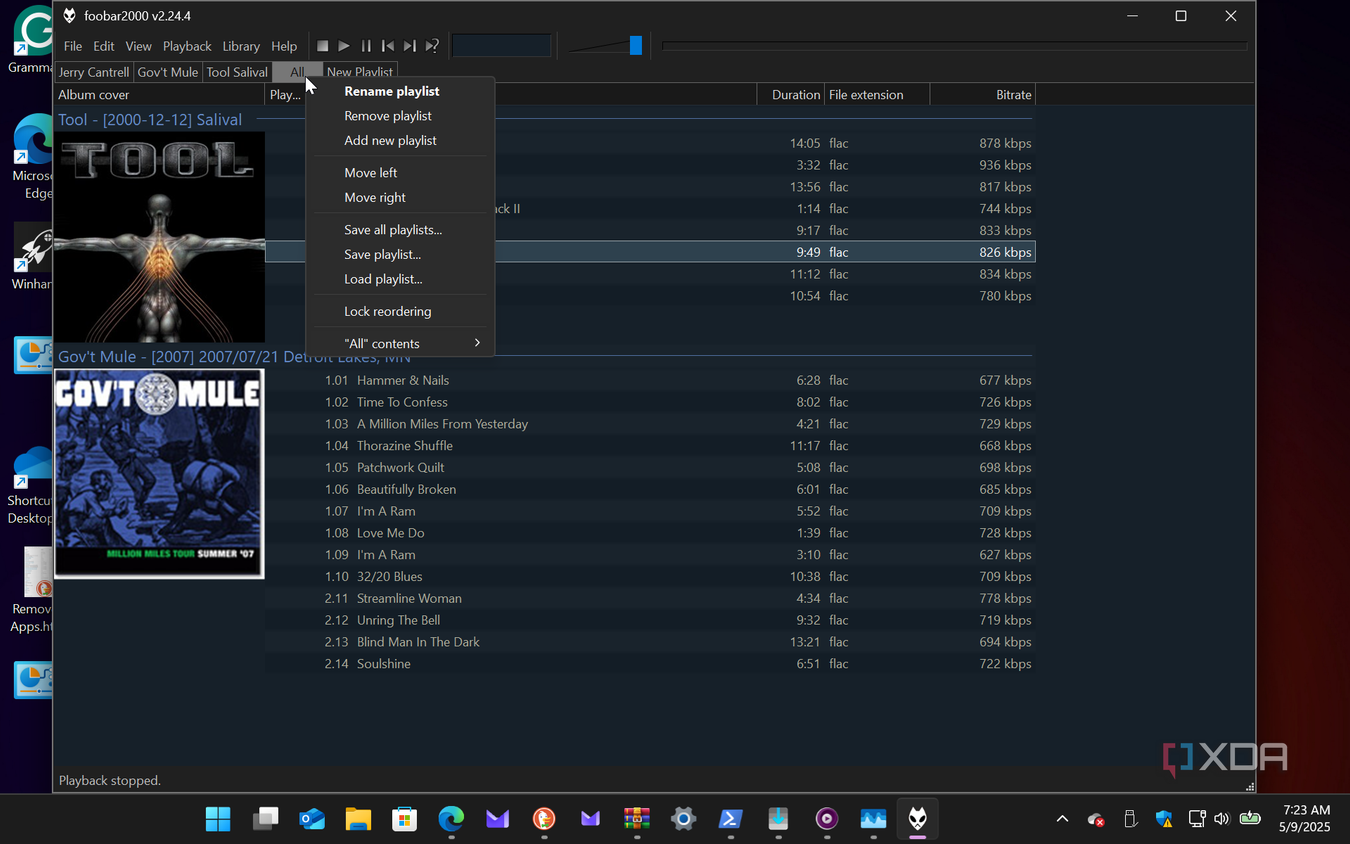Open the volume speaker icon in the tray
Image resolution: width=1350 pixels, height=844 pixels.
pos(1221,819)
